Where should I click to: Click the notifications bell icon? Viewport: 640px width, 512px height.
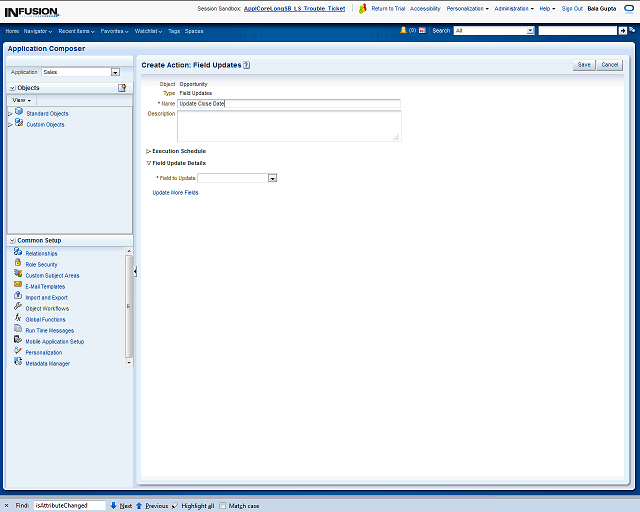point(403,31)
